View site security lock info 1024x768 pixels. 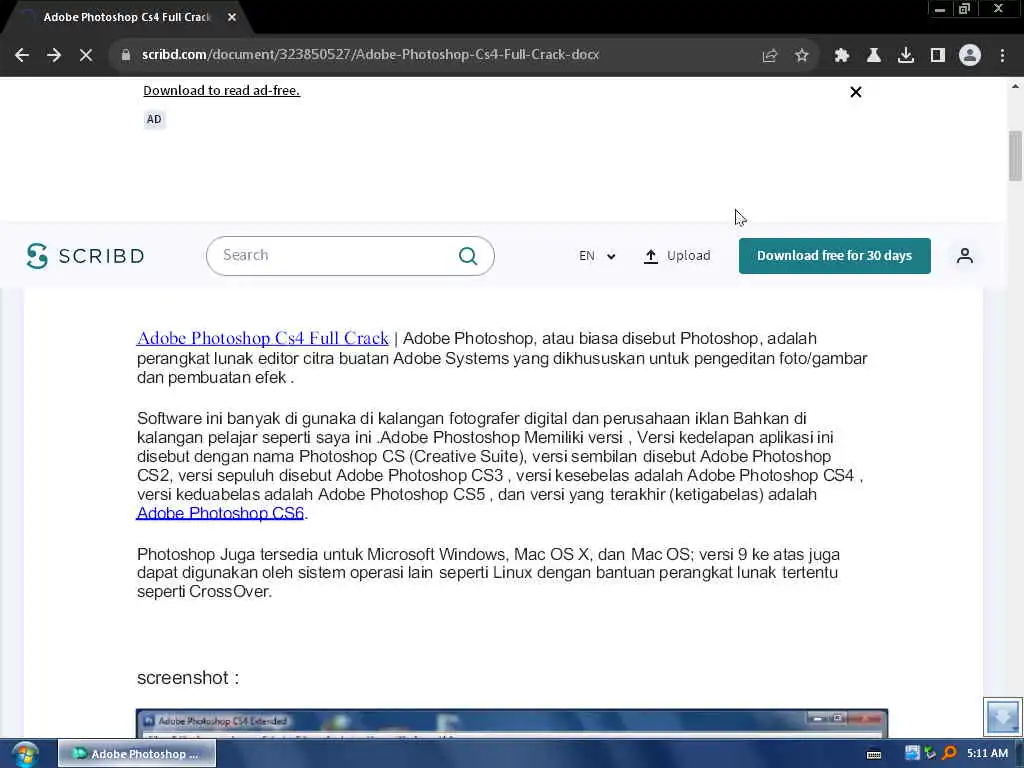pos(126,55)
